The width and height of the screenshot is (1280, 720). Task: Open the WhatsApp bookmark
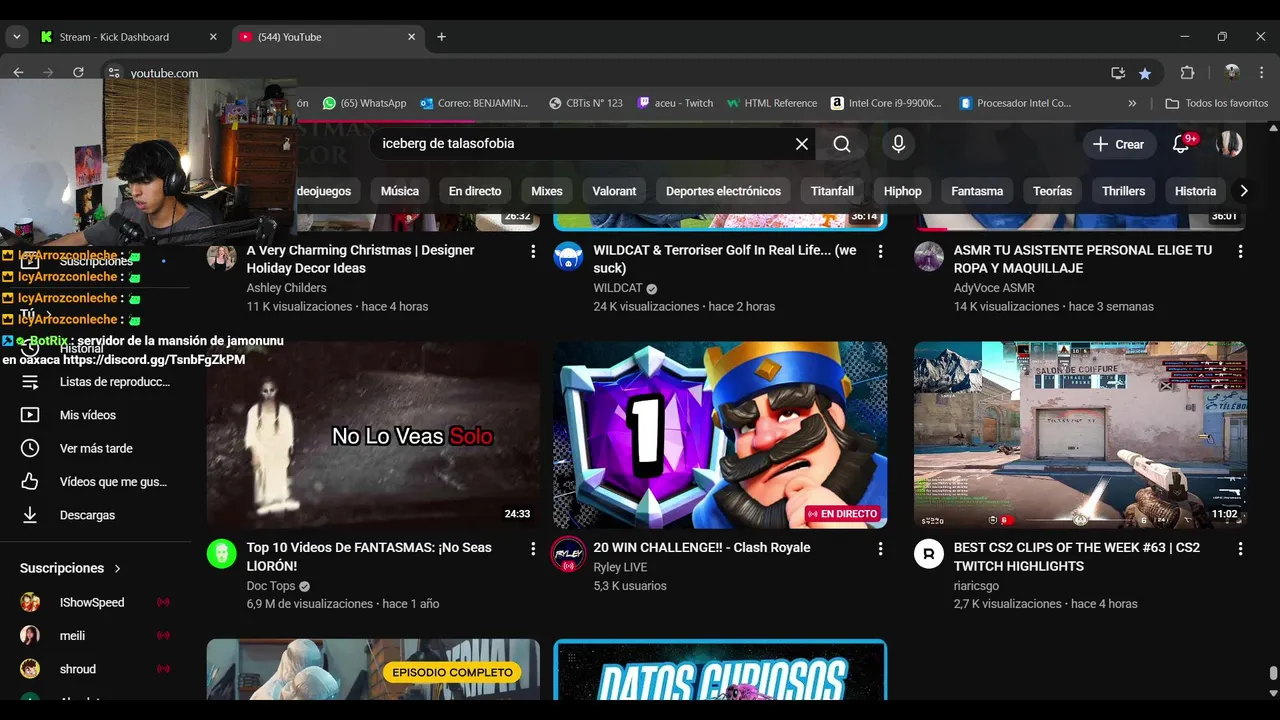pyautogui.click(x=364, y=103)
